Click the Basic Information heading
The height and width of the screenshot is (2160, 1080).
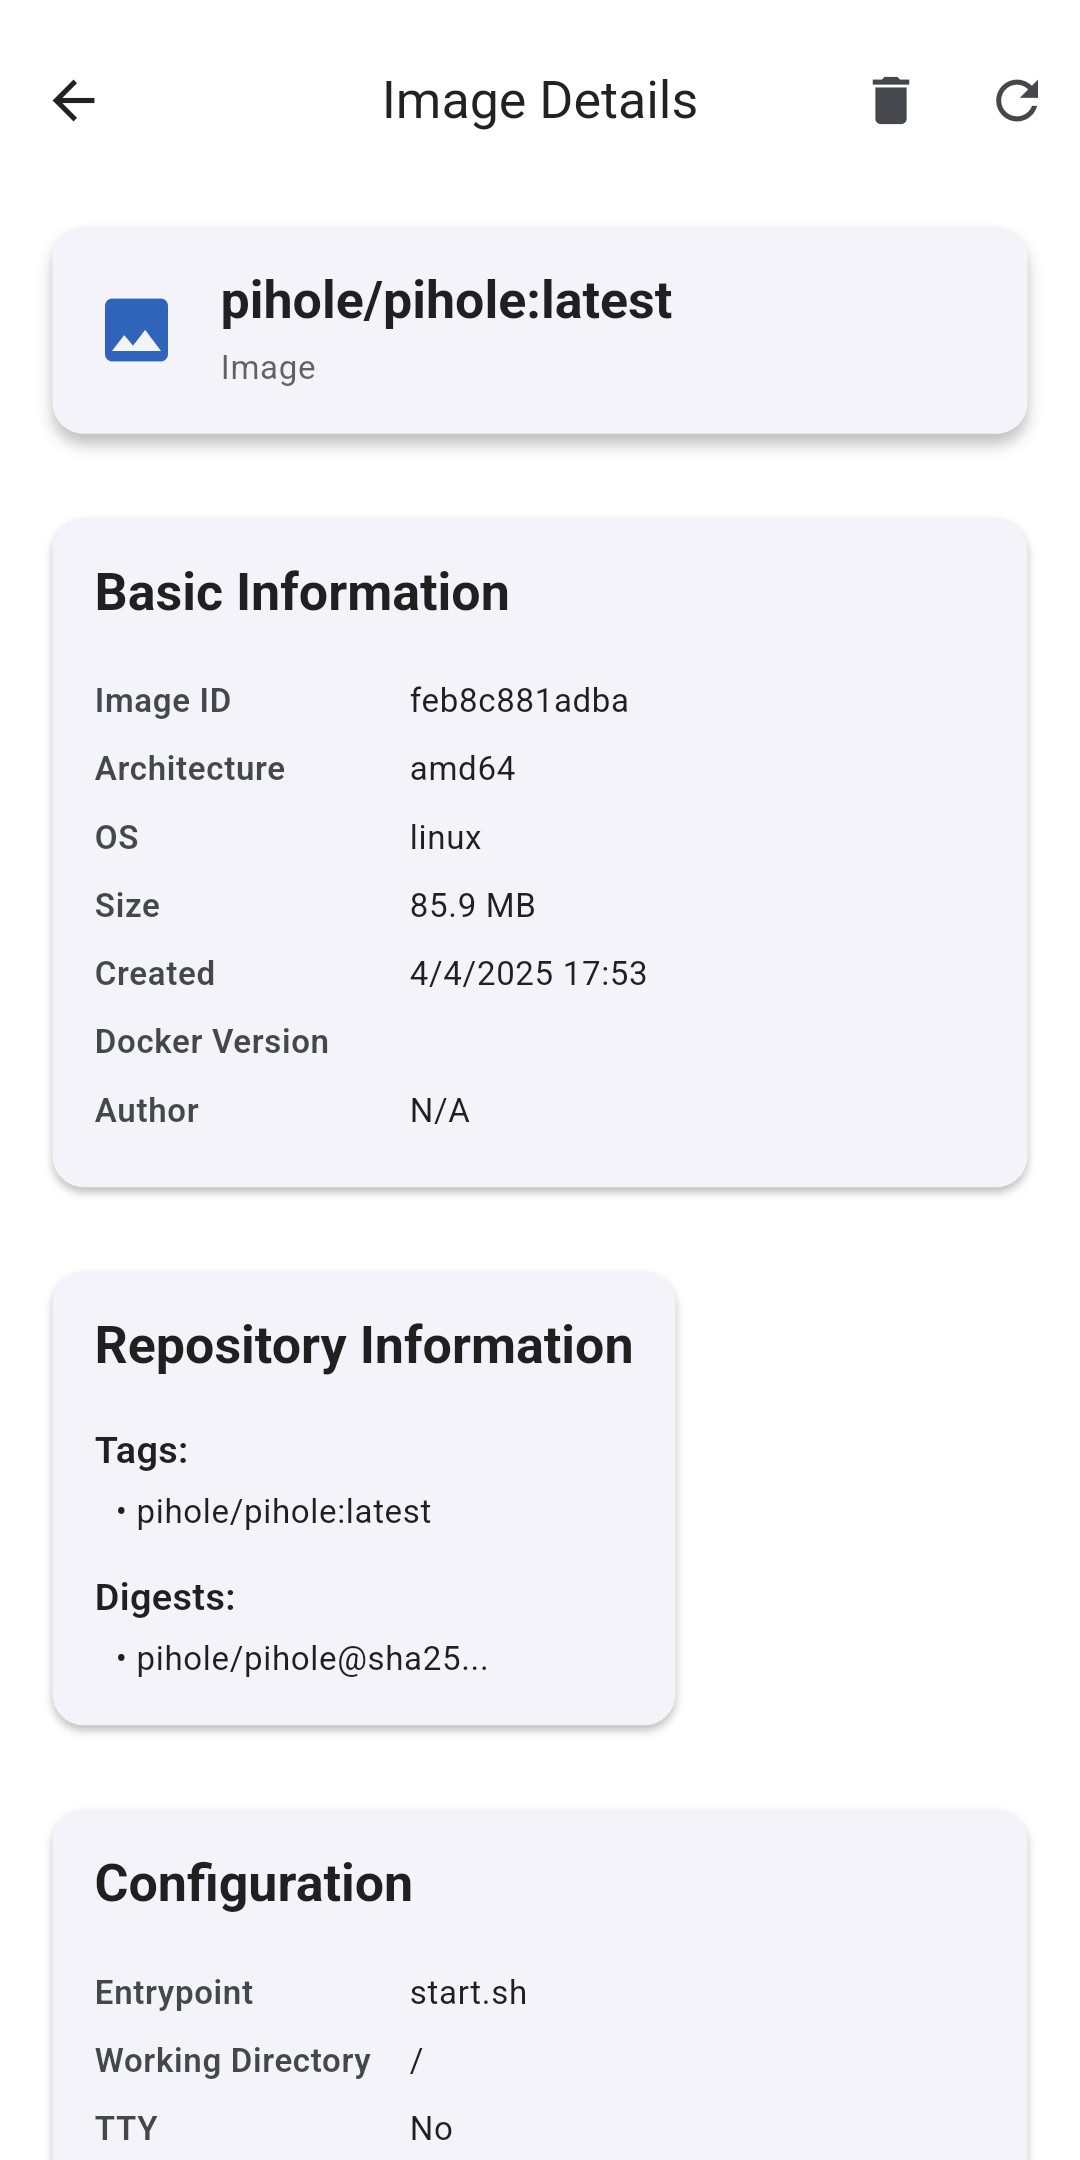(x=302, y=592)
